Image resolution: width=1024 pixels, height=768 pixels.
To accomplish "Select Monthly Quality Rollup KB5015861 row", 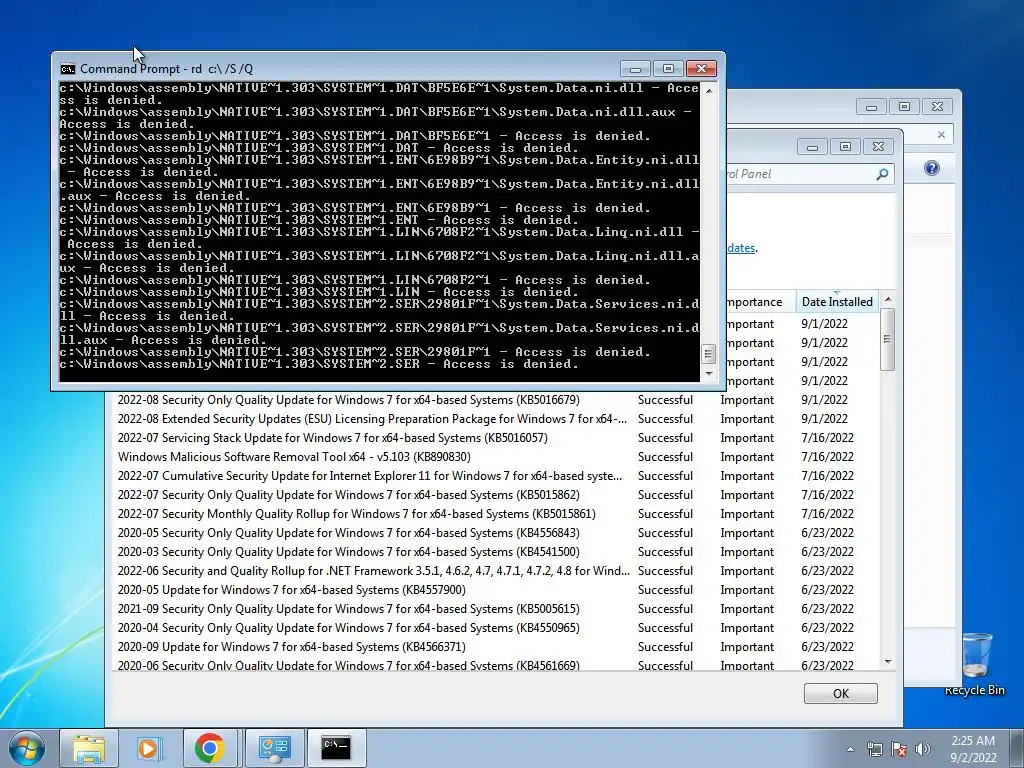I will [494, 513].
